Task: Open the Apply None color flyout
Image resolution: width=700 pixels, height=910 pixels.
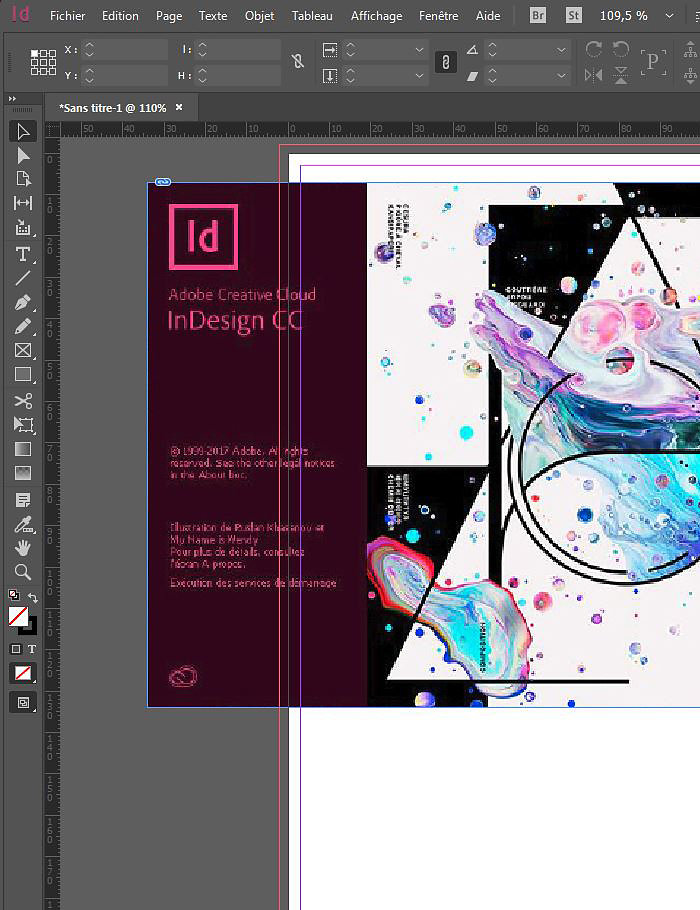Action: (x=23, y=673)
